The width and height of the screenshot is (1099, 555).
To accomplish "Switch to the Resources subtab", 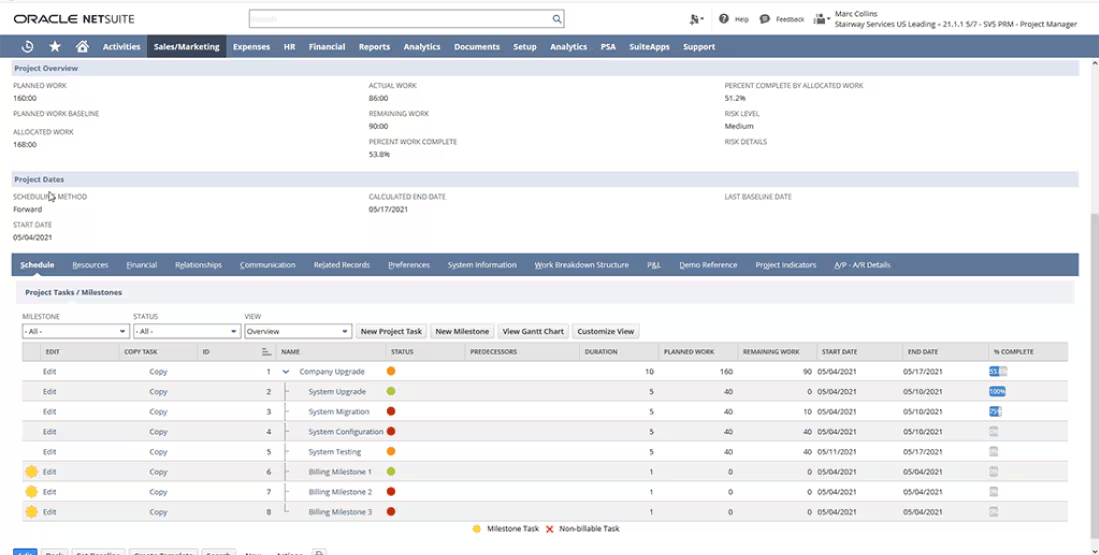I will (x=90, y=265).
